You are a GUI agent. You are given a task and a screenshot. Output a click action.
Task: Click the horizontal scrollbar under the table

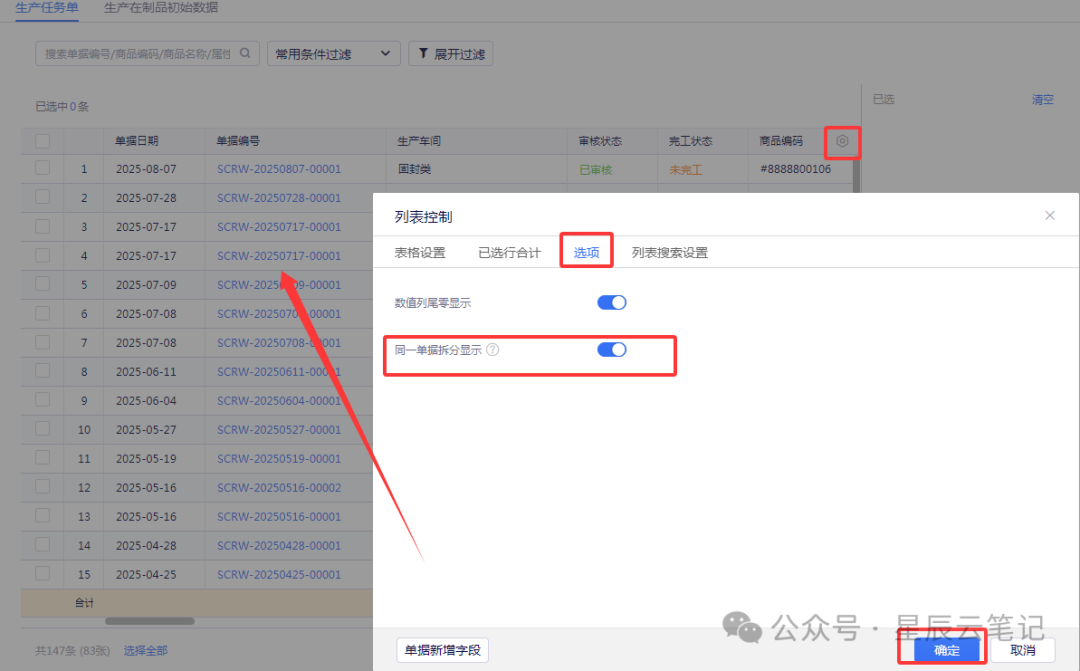coord(149,621)
